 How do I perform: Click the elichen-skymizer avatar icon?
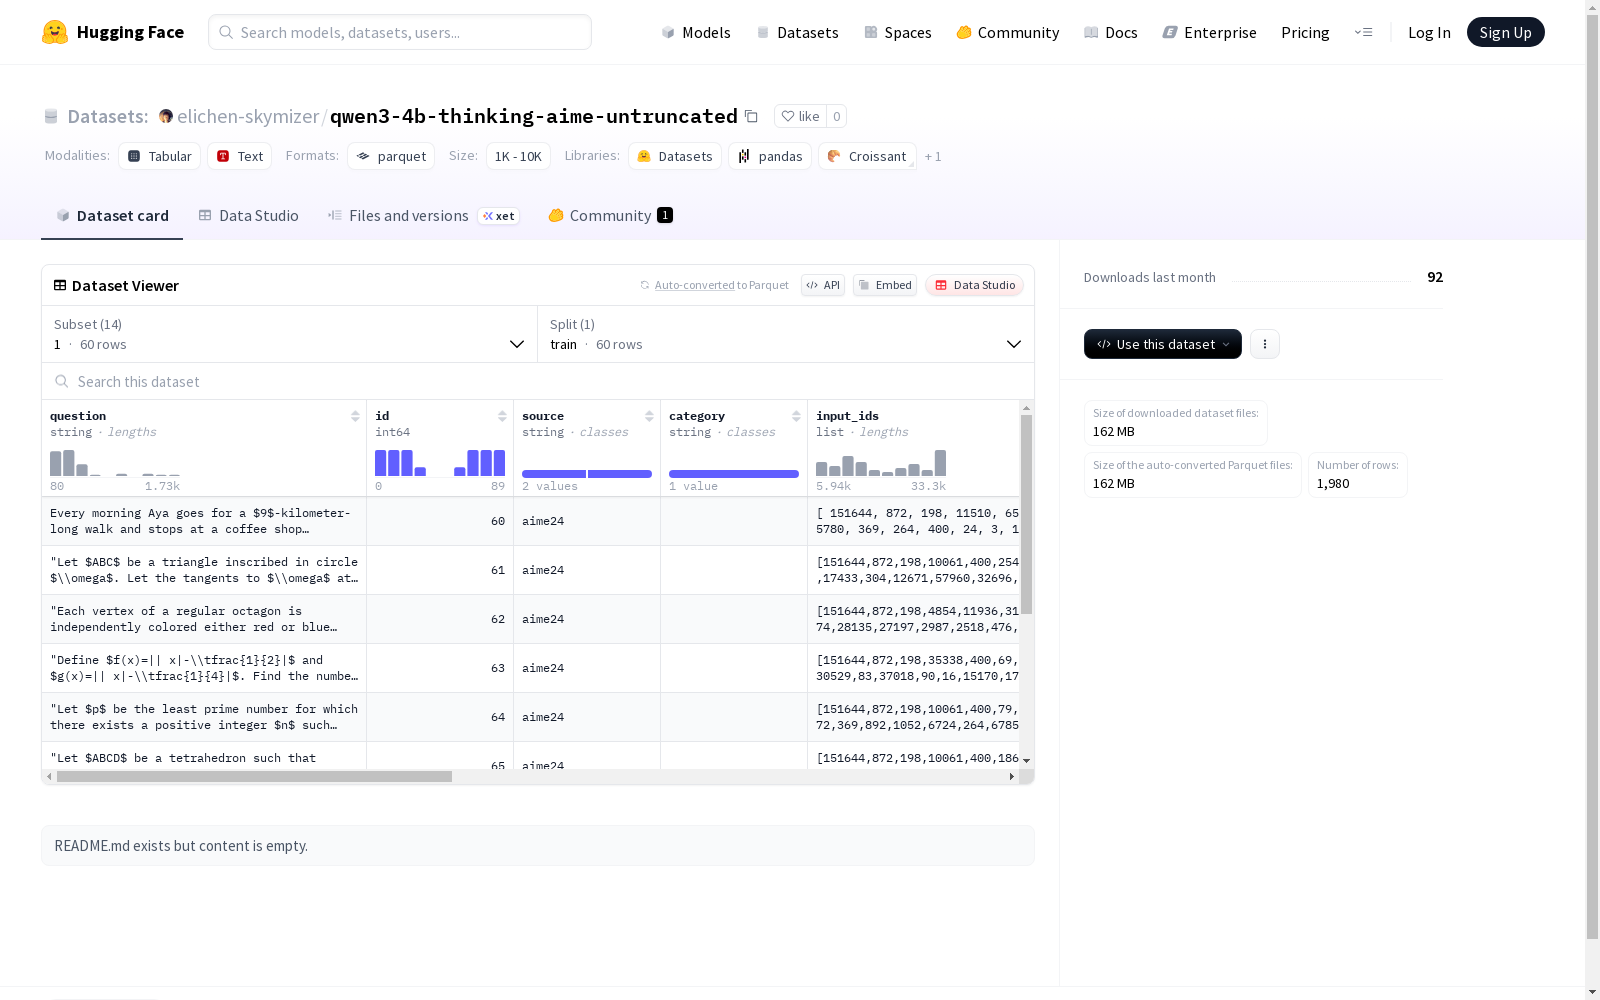[x=166, y=116]
